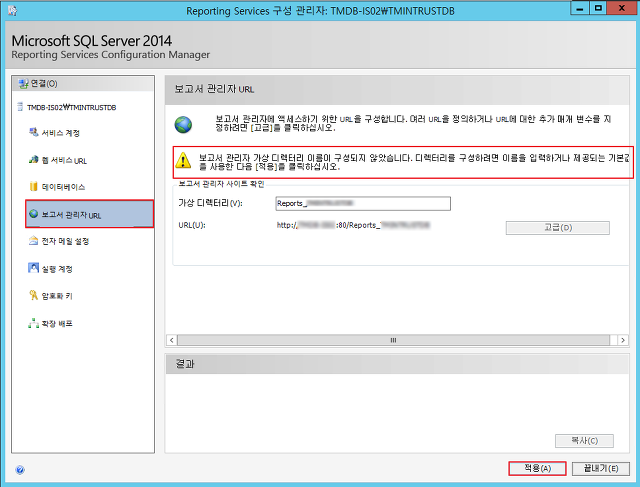Click the large globe icon in description
This screenshot has width=640, height=487.
pyautogui.click(x=183, y=125)
